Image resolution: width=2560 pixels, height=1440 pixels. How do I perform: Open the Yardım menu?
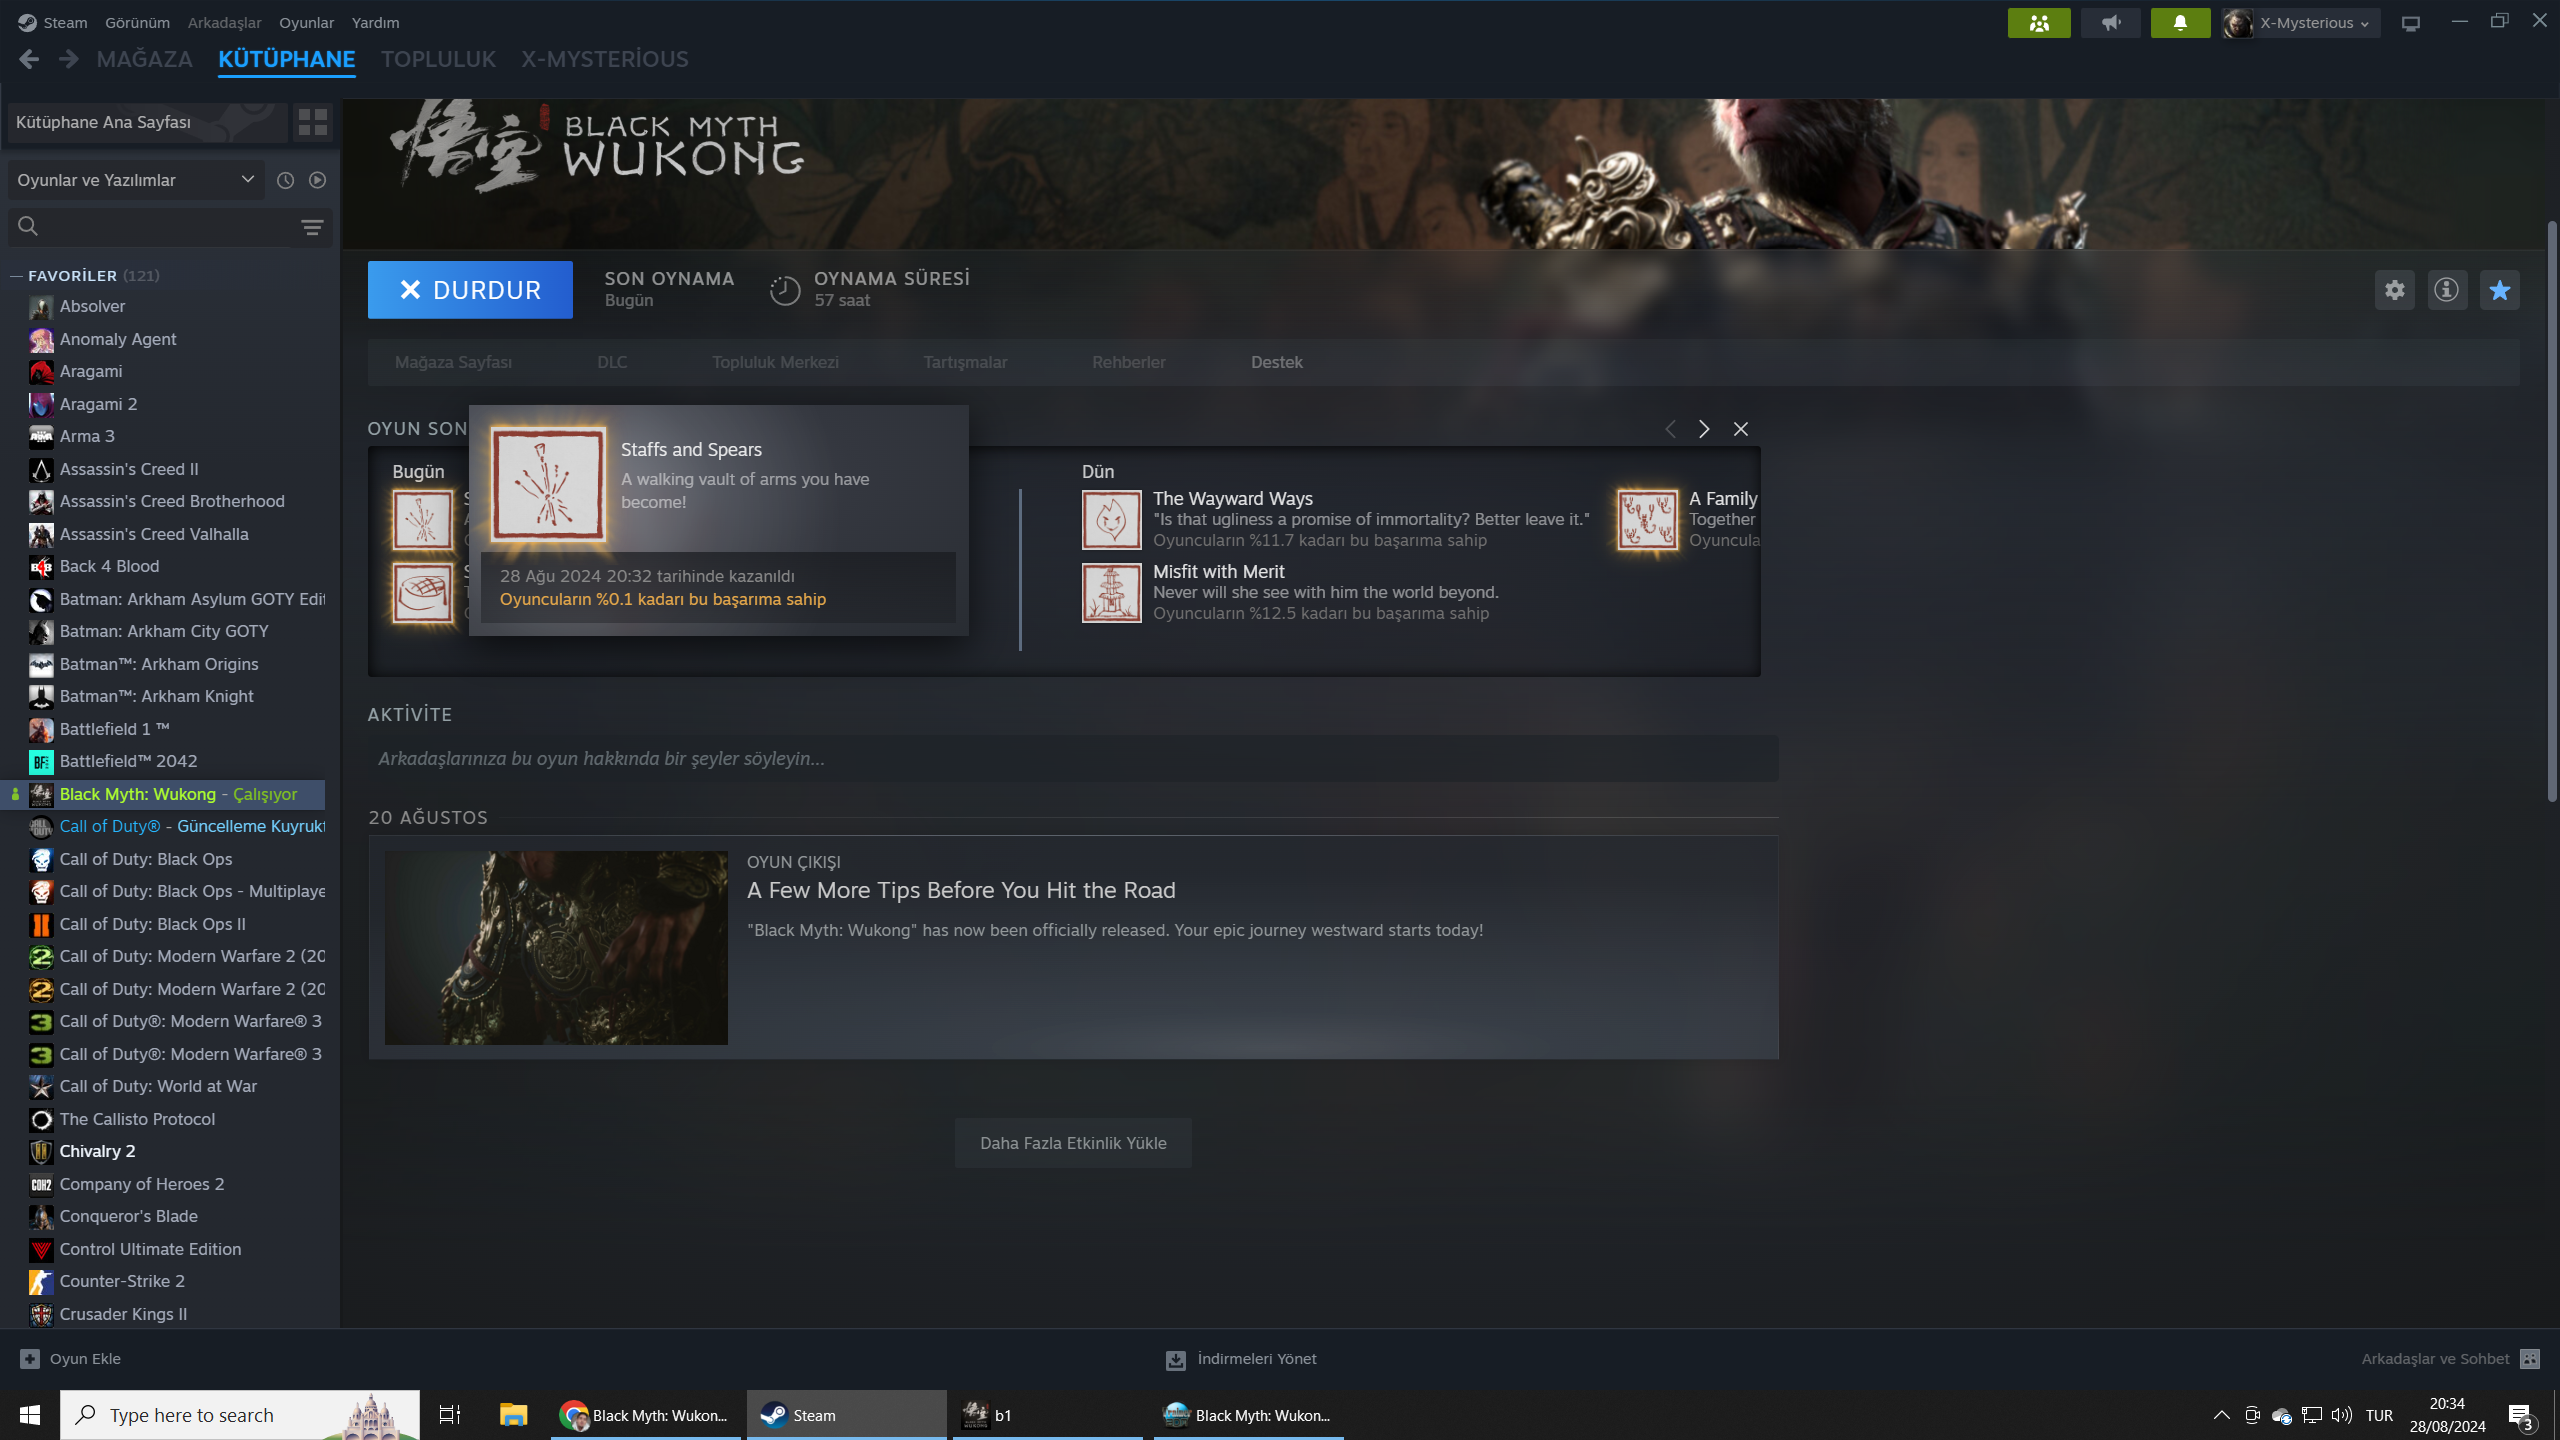point(375,22)
